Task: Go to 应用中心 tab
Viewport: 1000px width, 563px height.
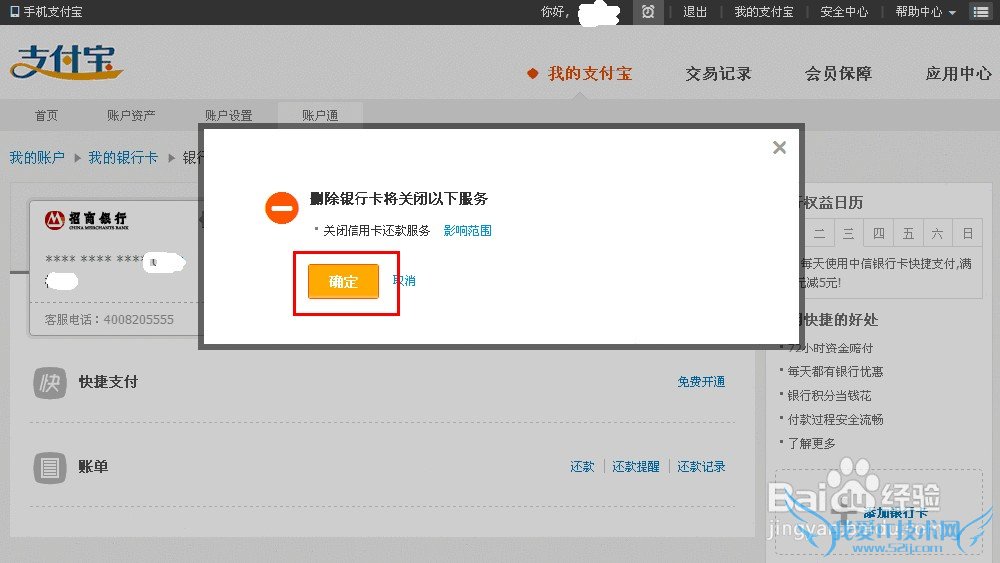Action: 958,73
